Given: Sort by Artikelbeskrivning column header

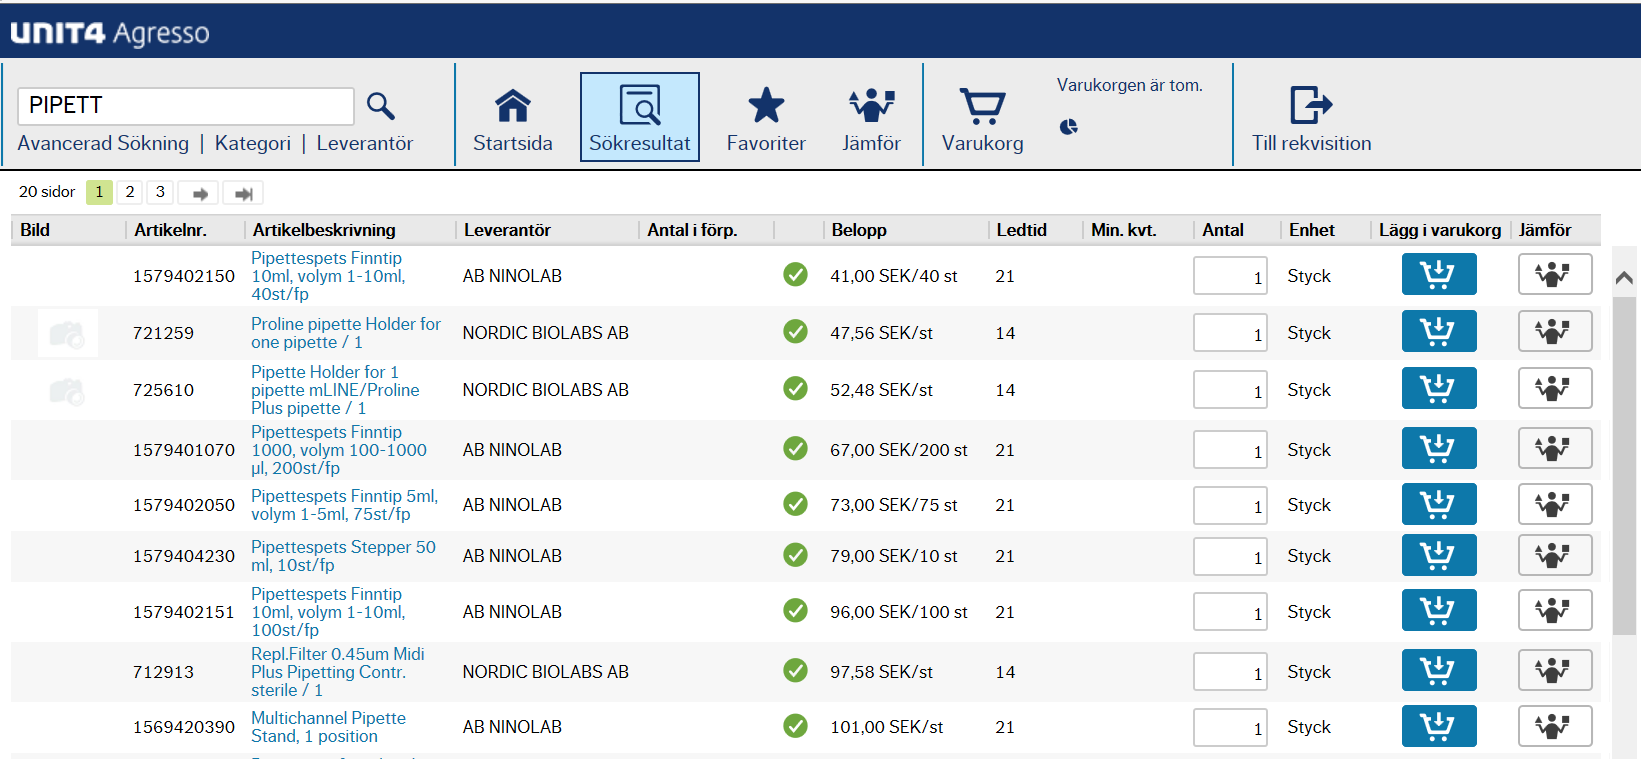Looking at the screenshot, I should 324,230.
